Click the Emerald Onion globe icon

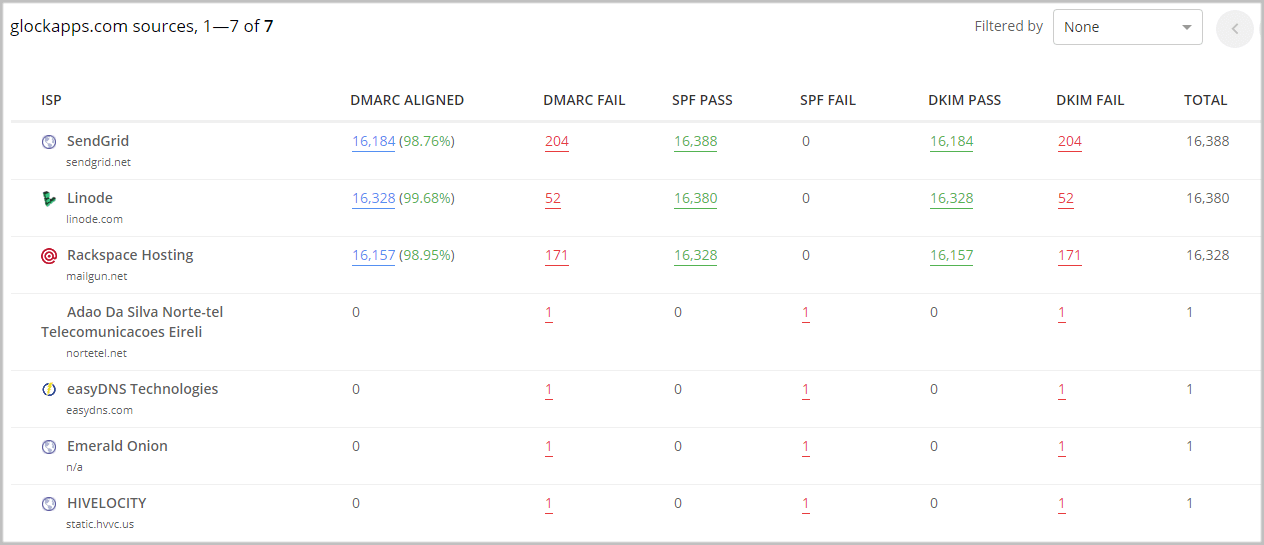(49, 447)
